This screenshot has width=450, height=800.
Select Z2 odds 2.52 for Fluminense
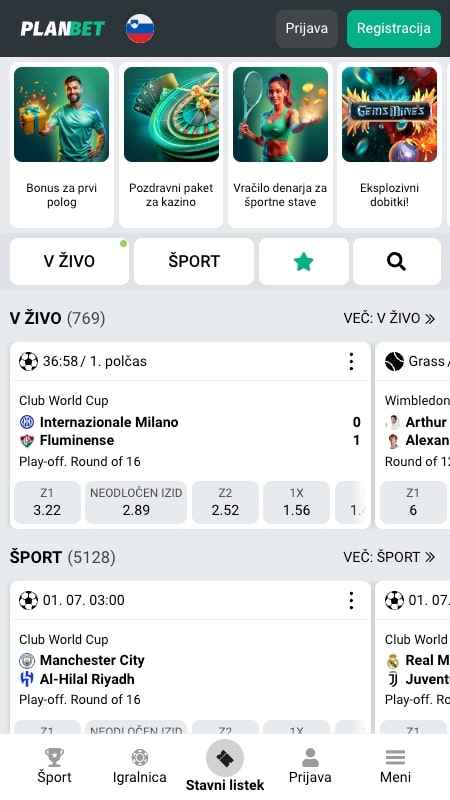coord(225,502)
